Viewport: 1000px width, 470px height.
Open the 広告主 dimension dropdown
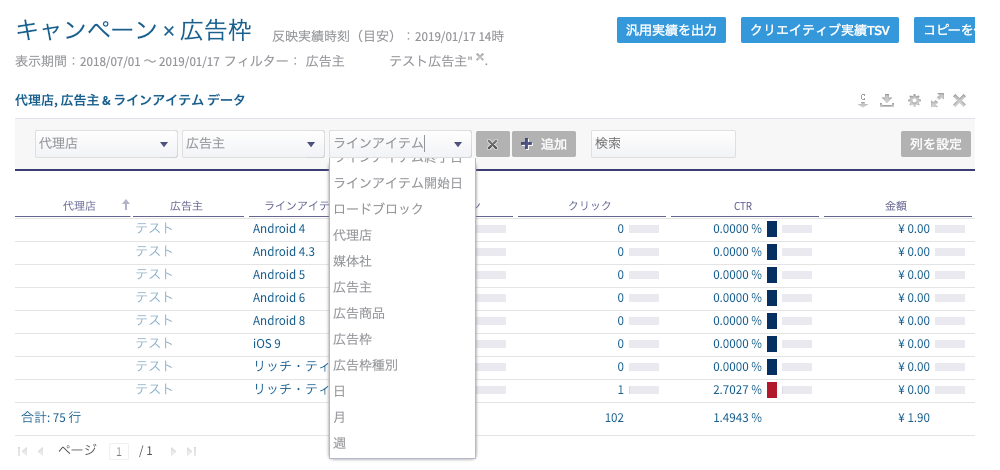coord(253,144)
